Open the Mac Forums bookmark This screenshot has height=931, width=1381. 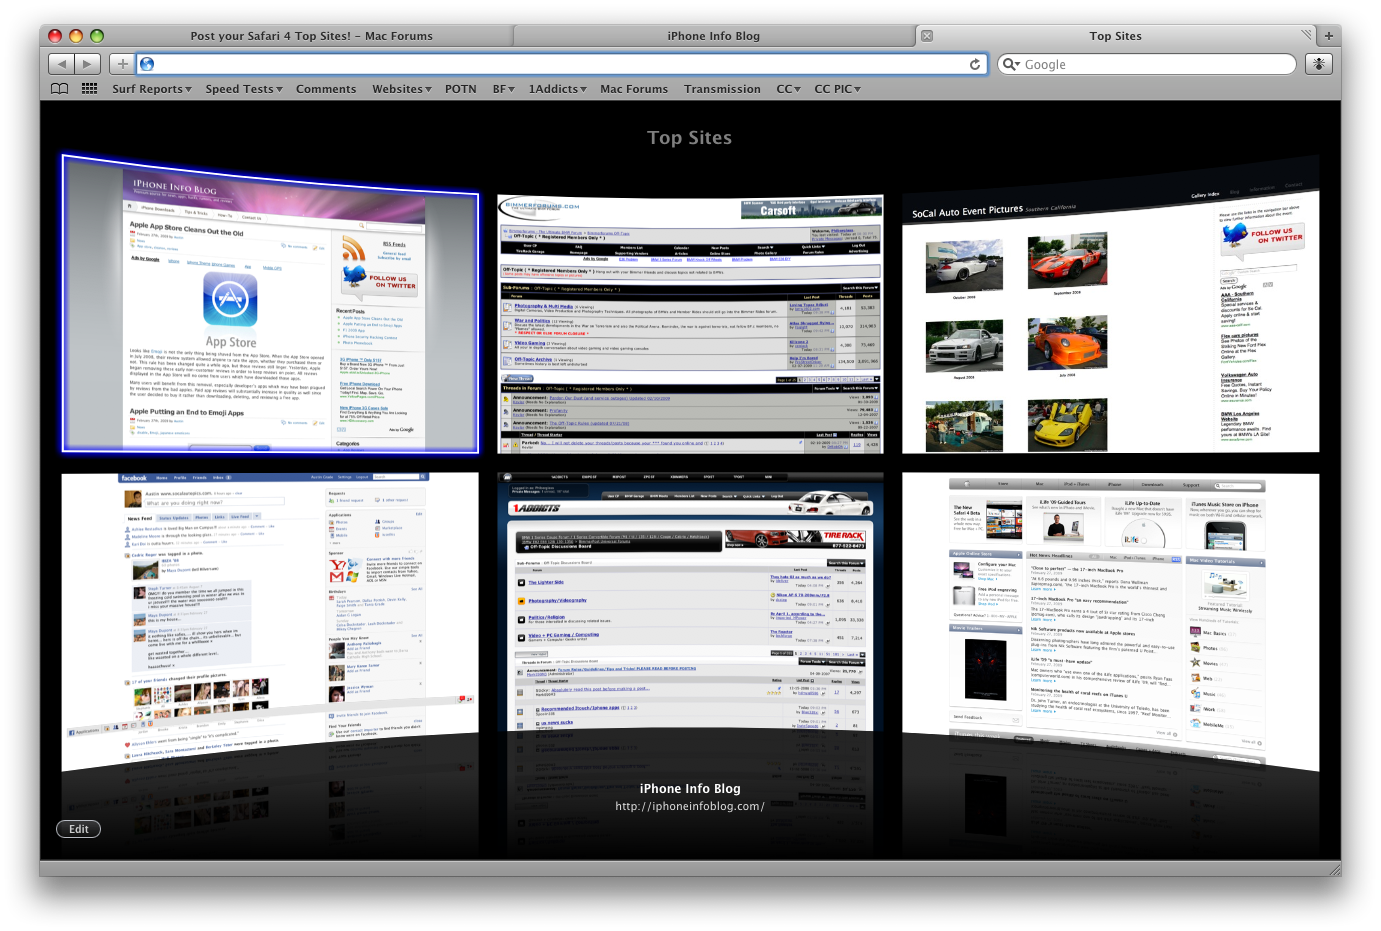click(634, 89)
